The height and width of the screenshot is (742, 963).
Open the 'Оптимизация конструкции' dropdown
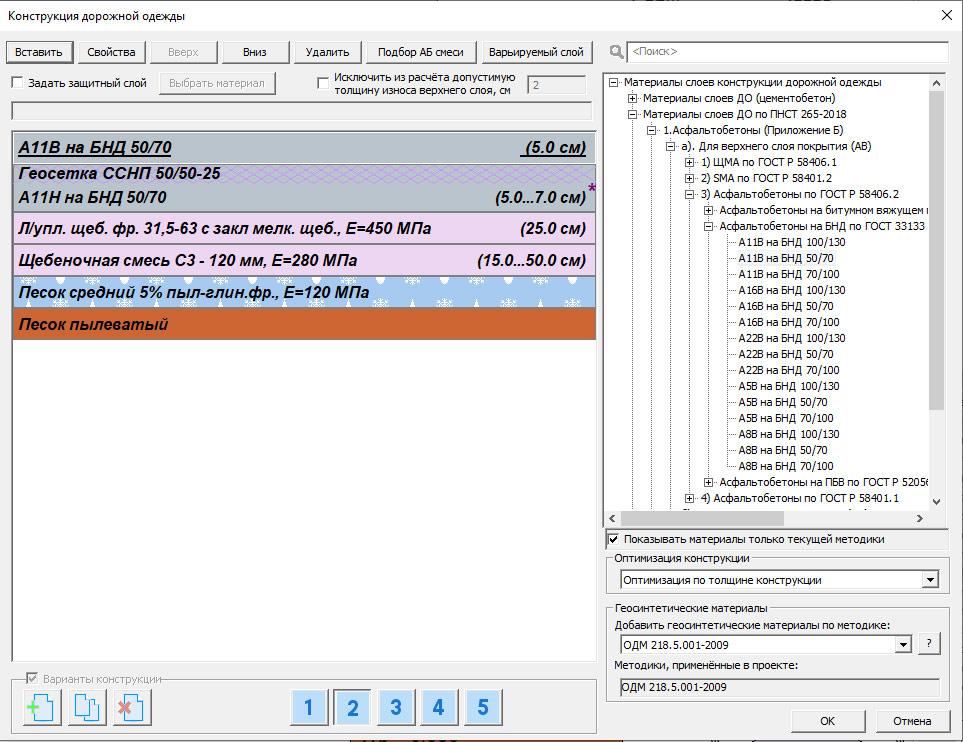pos(930,579)
